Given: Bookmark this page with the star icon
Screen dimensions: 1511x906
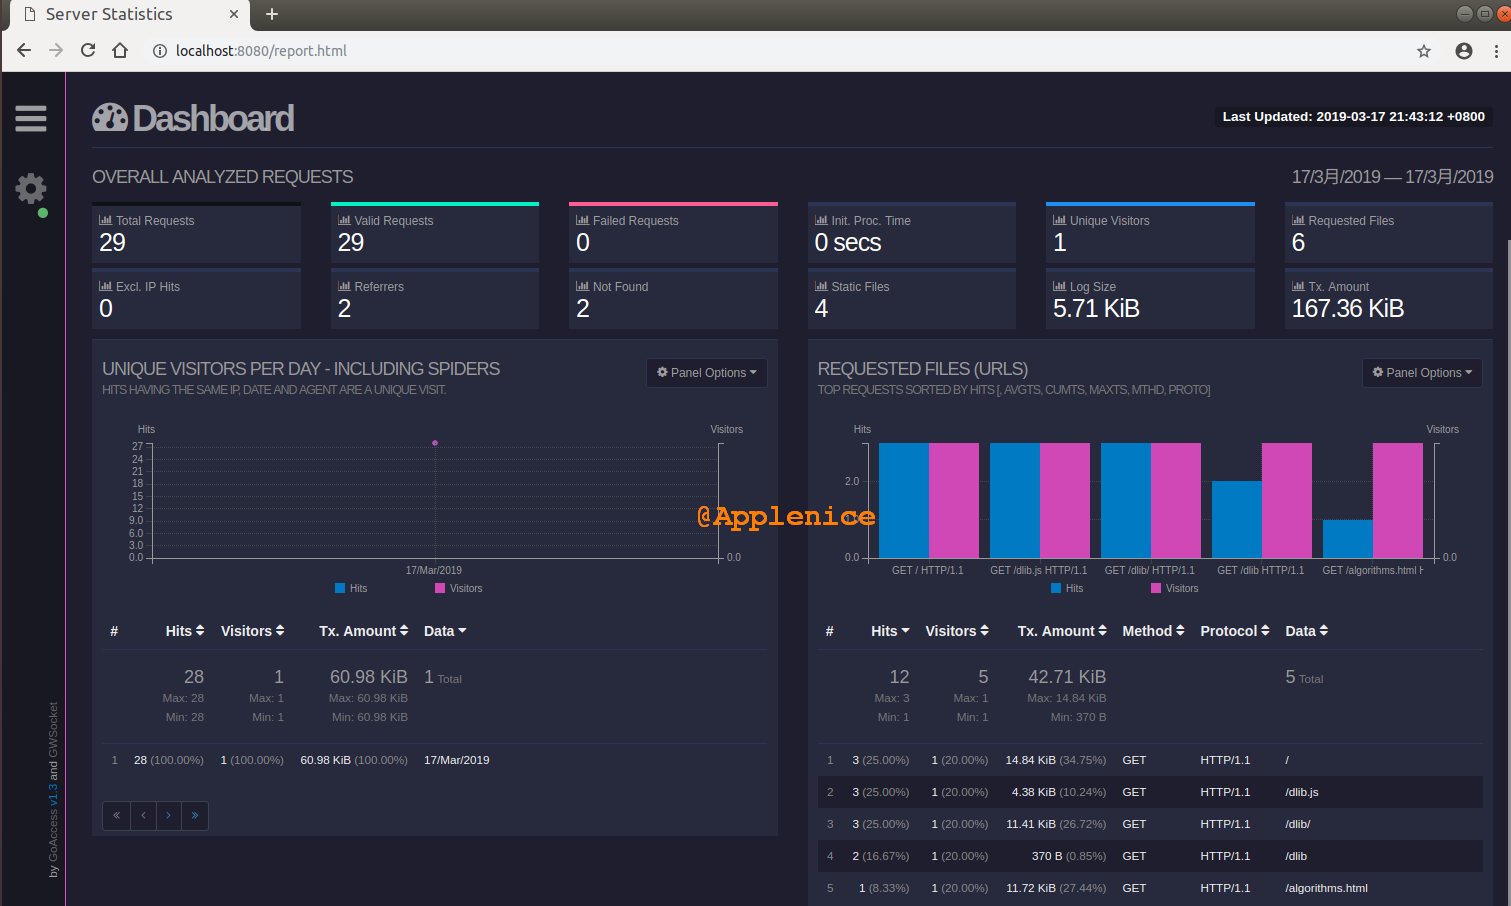Looking at the screenshot, I should coord(1424,51).
